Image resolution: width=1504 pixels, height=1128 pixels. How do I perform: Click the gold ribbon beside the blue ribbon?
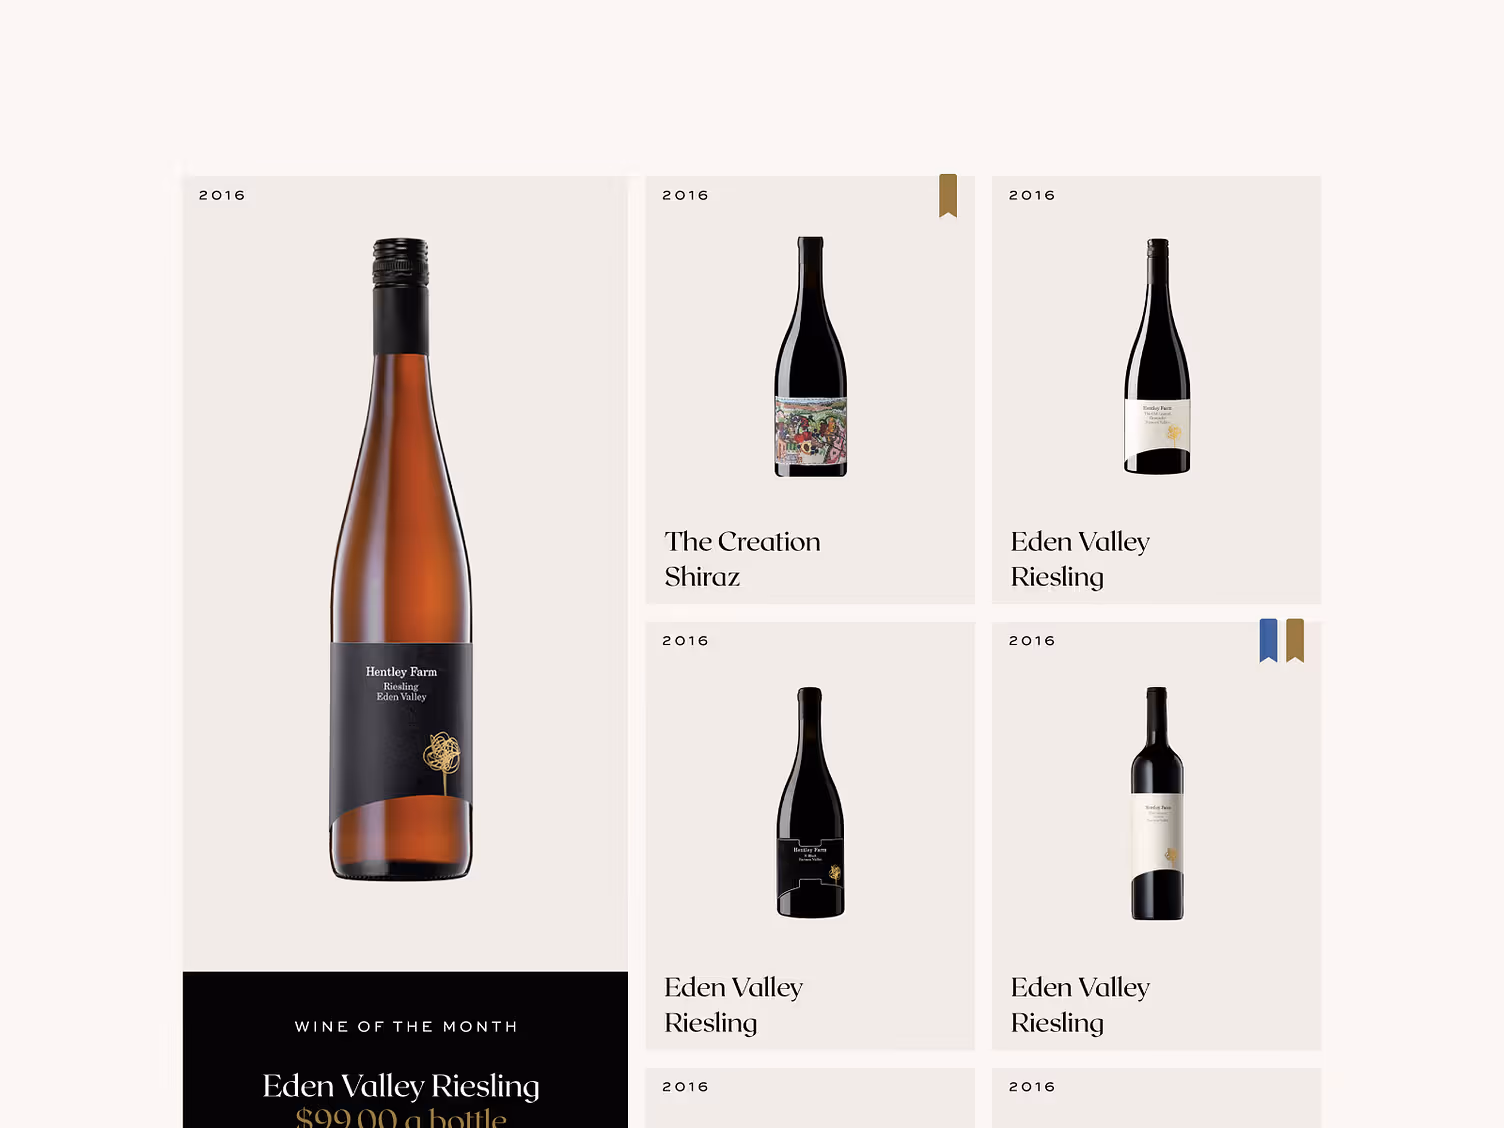[1295, 640]
